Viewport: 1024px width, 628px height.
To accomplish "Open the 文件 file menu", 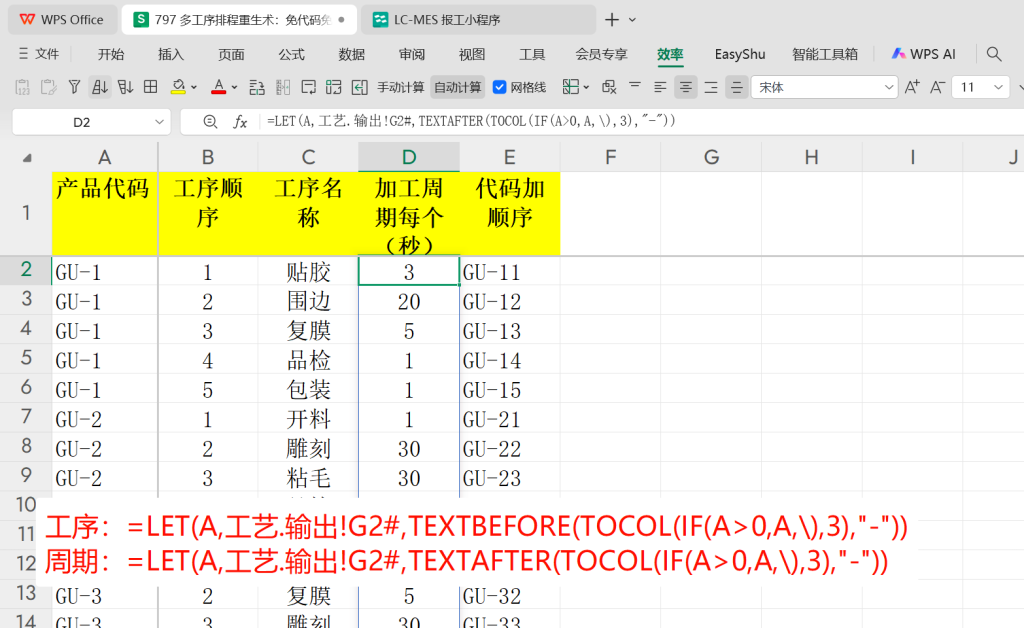I will 40,54.
